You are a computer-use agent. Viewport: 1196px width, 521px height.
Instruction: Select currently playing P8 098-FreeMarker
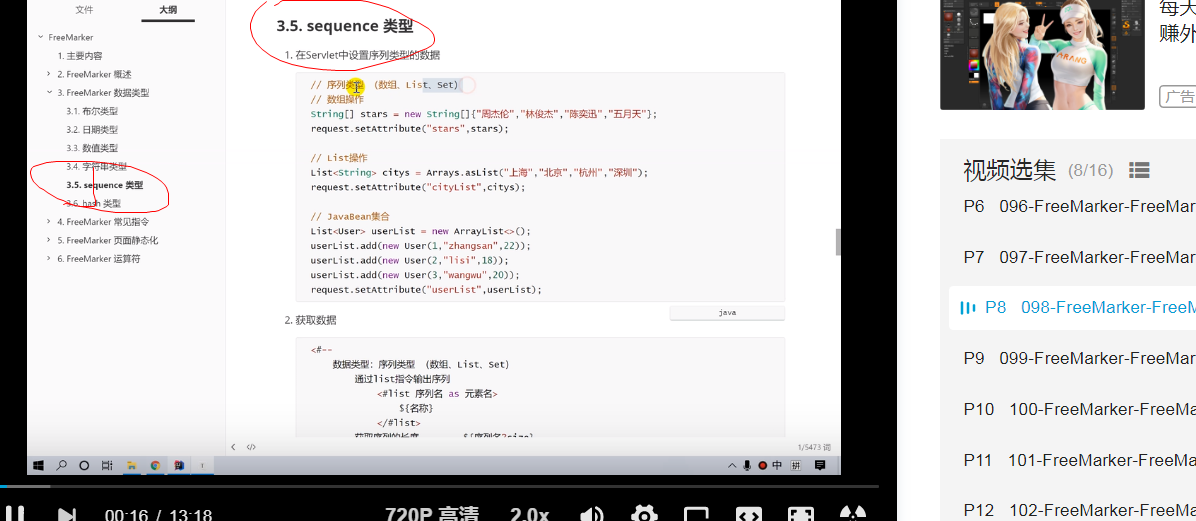(x=1072, y=307)
